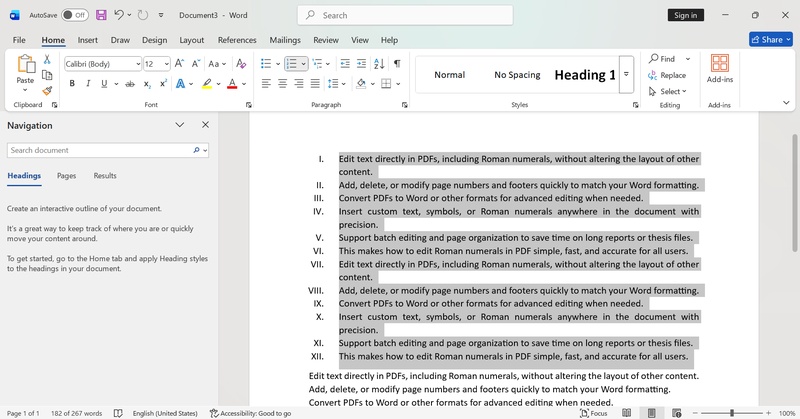Viewport: 800px width, 419px height.
Task: Center align the selected text
Action: (283, 84)
